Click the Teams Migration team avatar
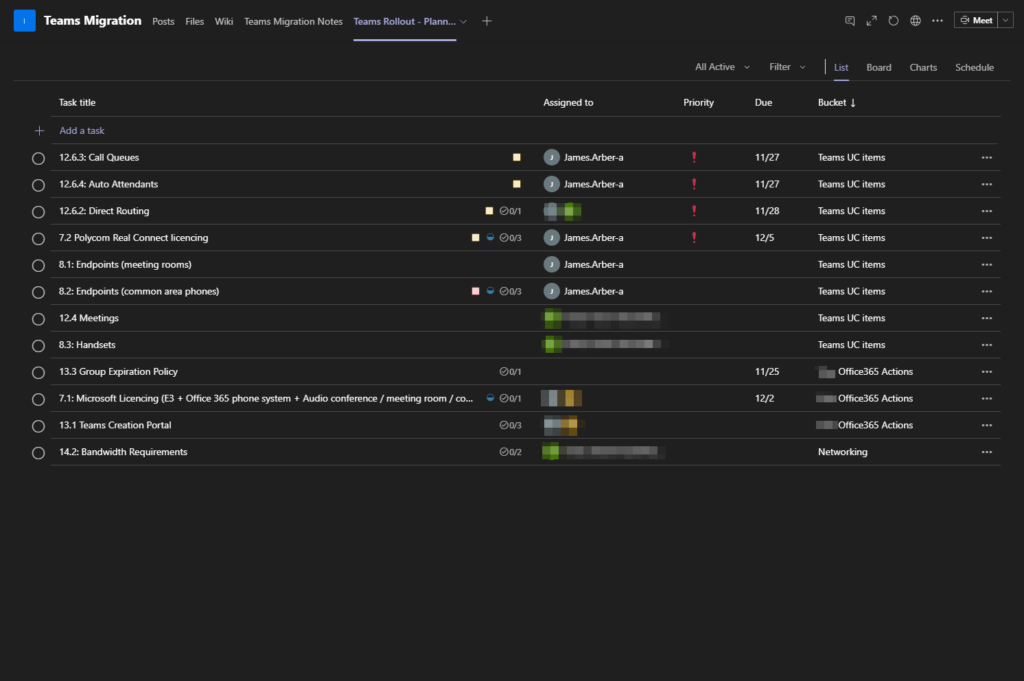This screenshot has width=1024, height=681. click(x=25, y=21)
